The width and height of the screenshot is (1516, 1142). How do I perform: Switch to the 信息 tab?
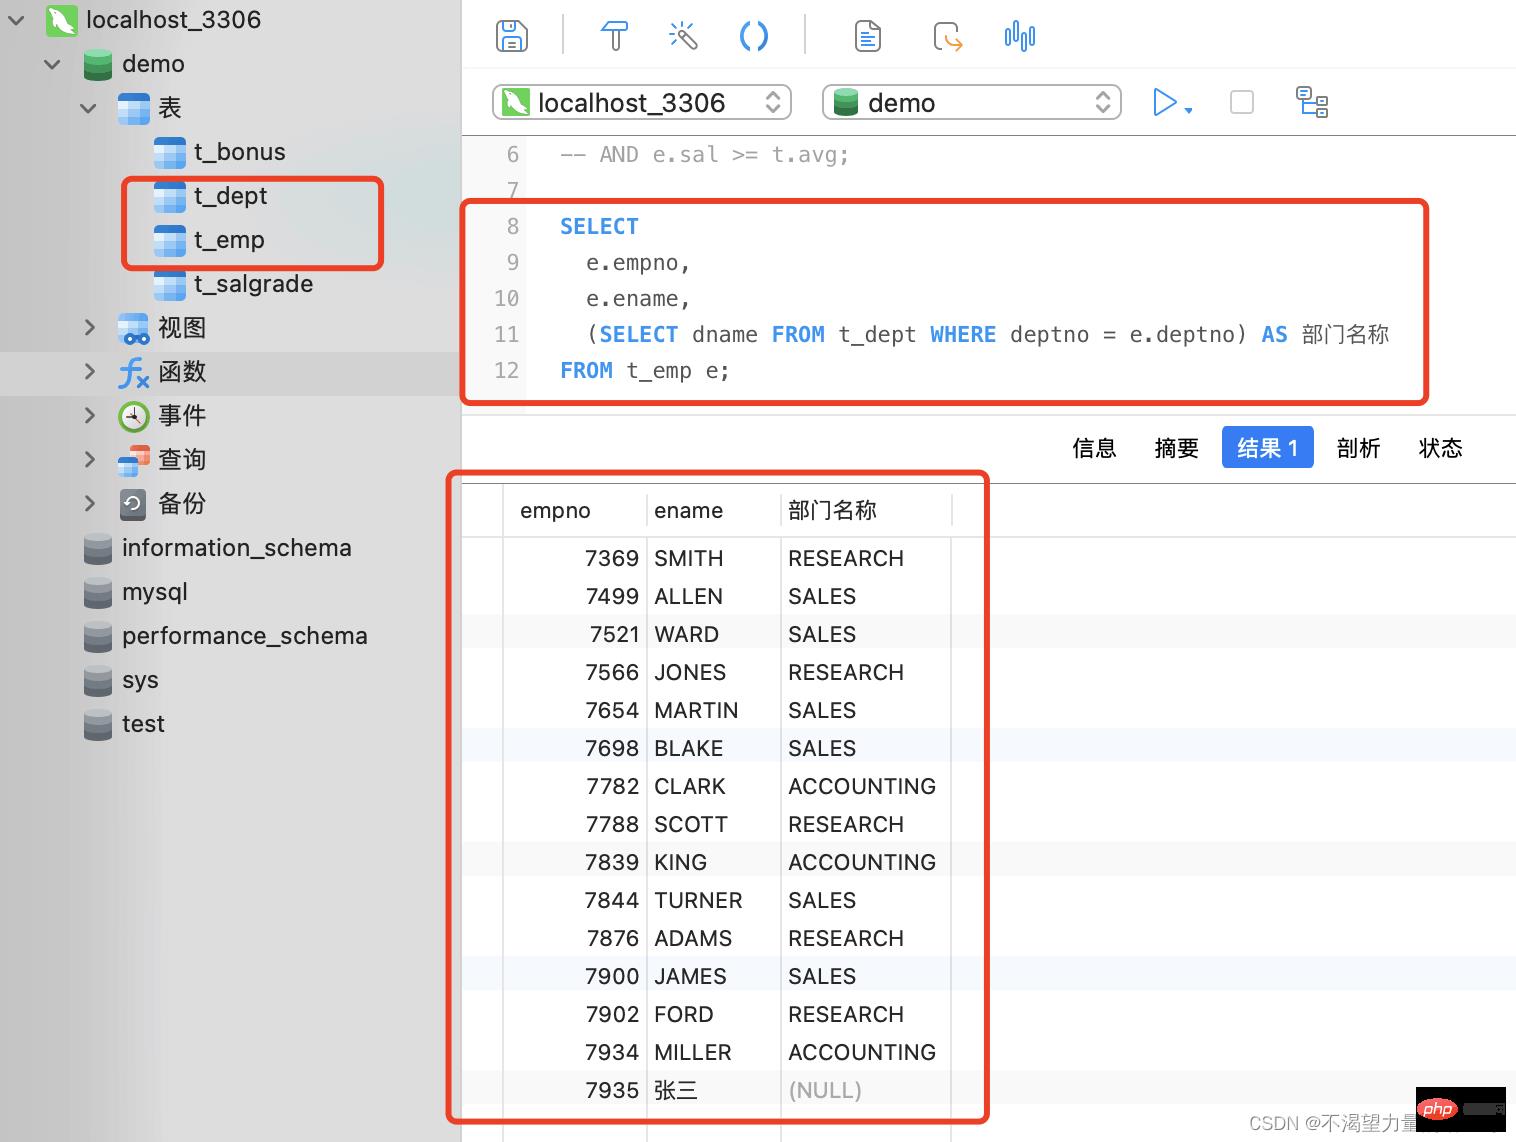coord(1093,448)
